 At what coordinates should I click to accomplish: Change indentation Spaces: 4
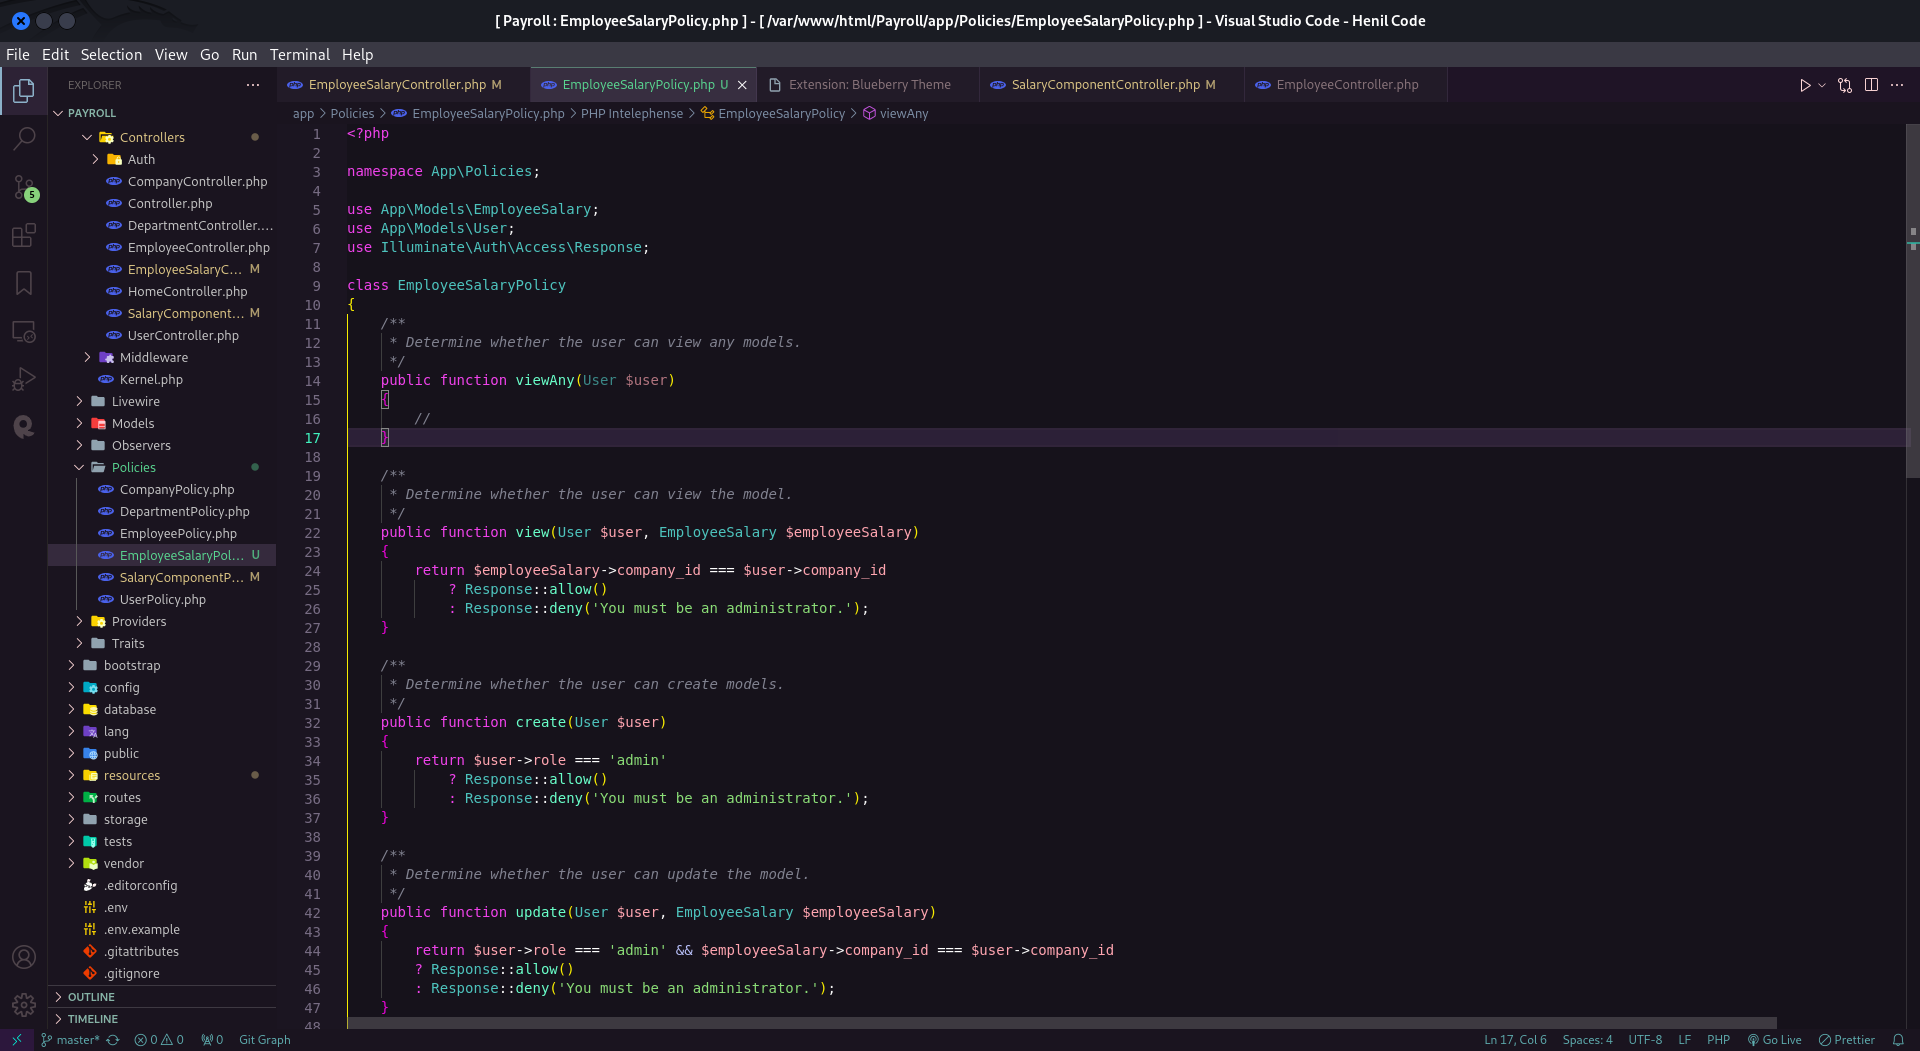(1587, 1040)
